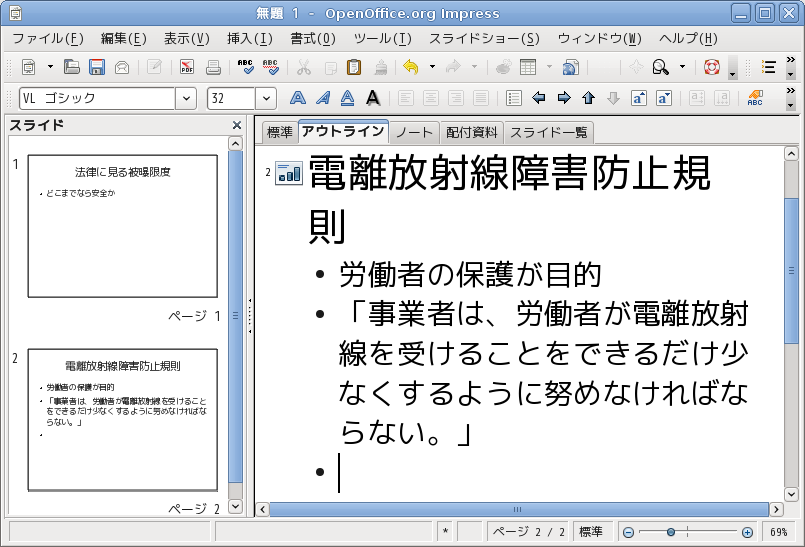The image size is (805, 547).
Task: Close the スライド panel
Action: [x=237, y=125]
